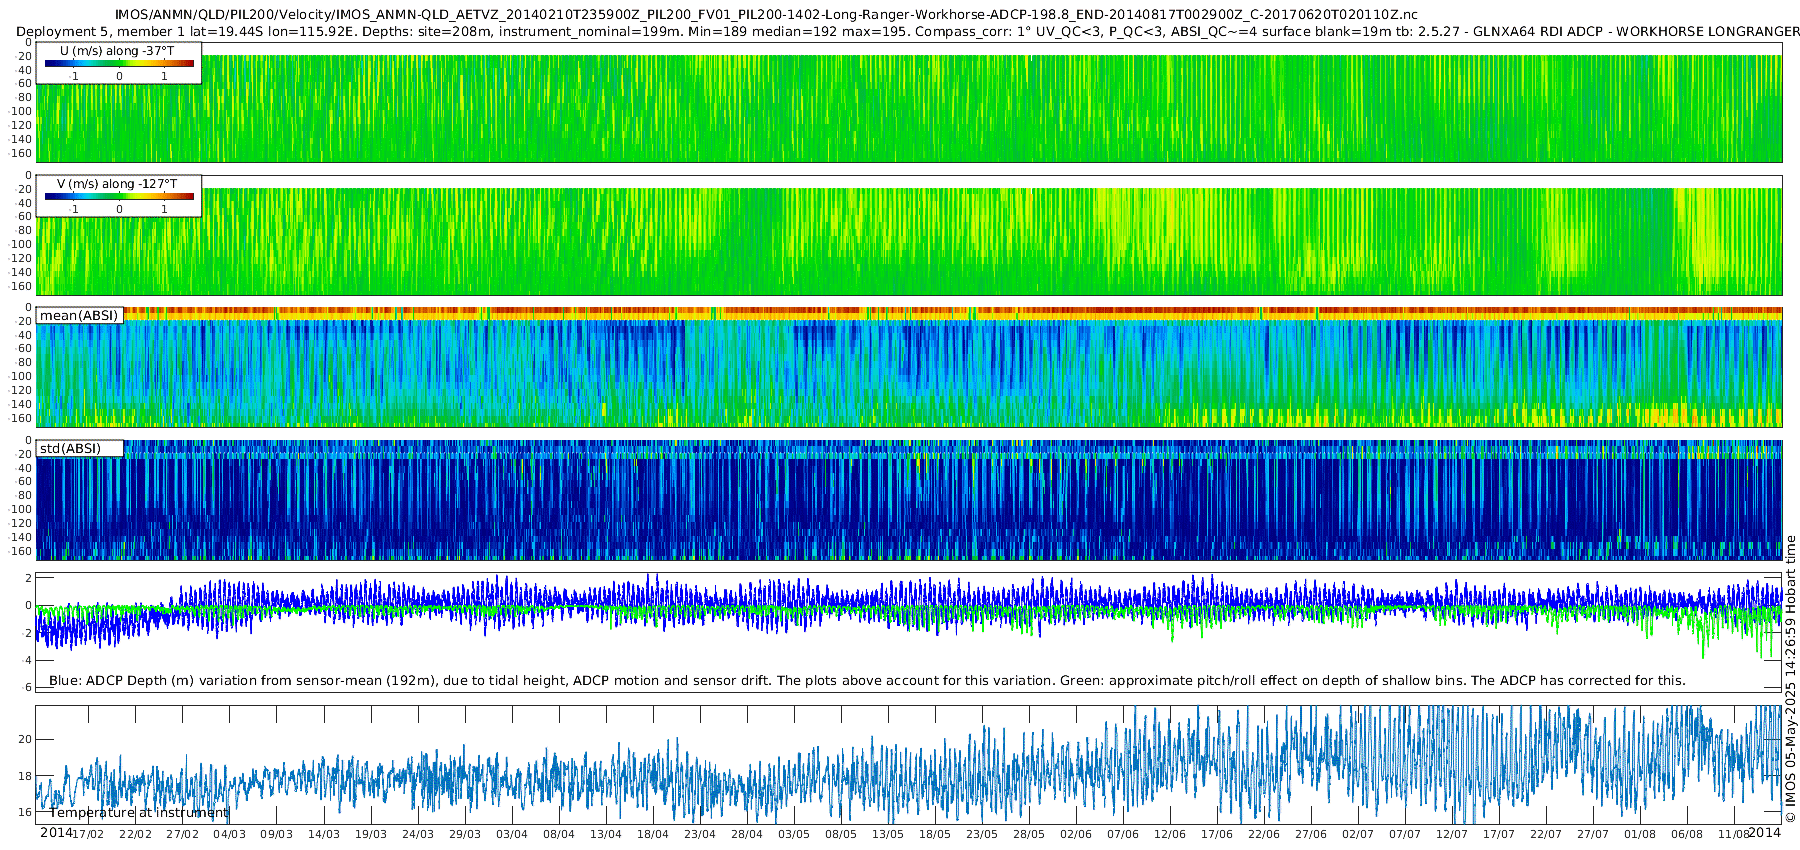Viewport: 1800px width, 850px height.
Task: Click the std(ABSI) heatmap panel
Action: point(909,500)
